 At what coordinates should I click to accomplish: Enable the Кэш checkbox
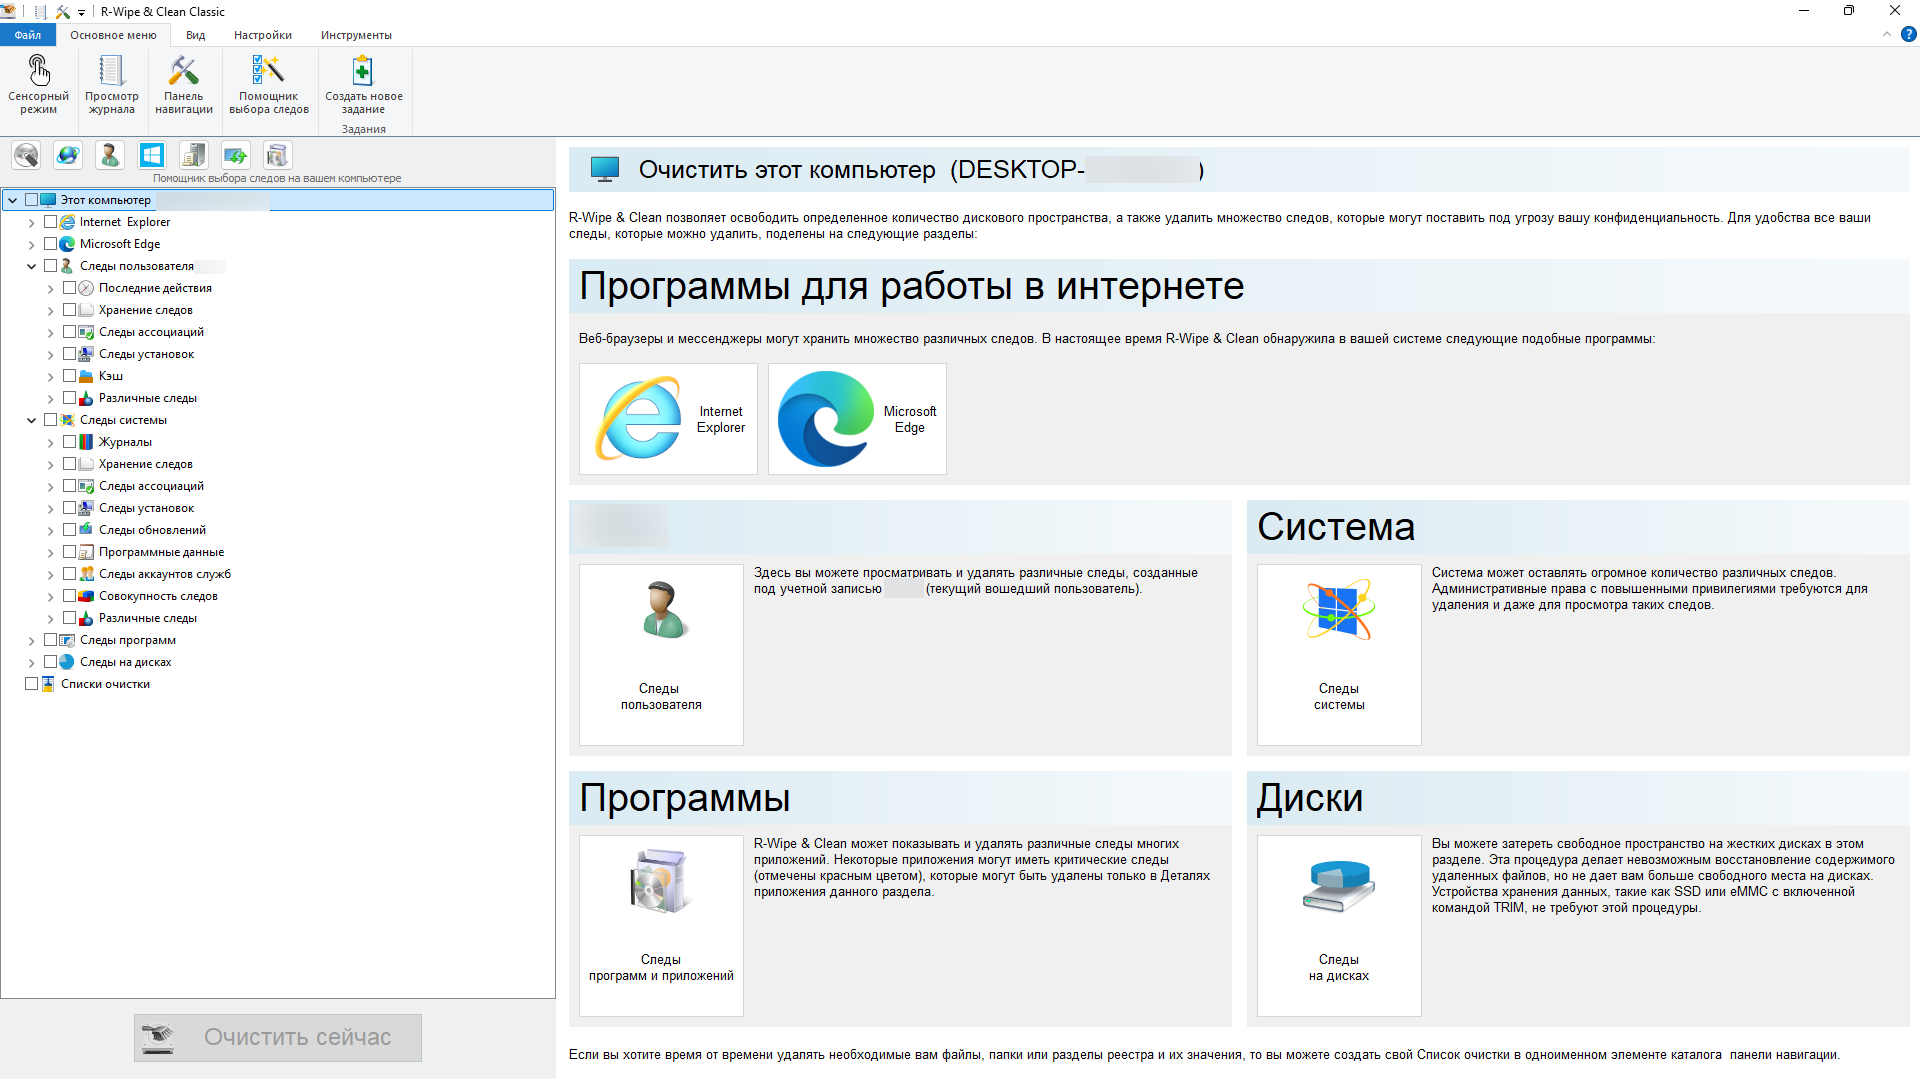click(70, 376)
